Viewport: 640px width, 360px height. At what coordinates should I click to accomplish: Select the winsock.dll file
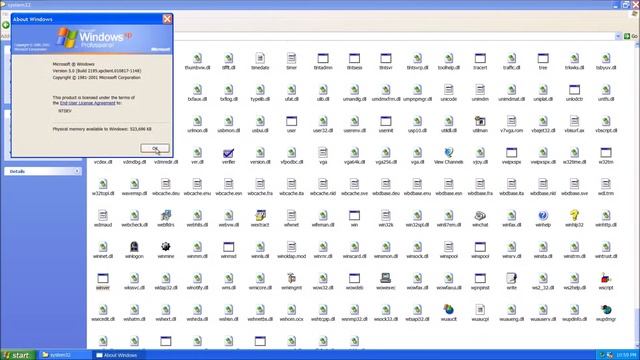tap(417, 251)
